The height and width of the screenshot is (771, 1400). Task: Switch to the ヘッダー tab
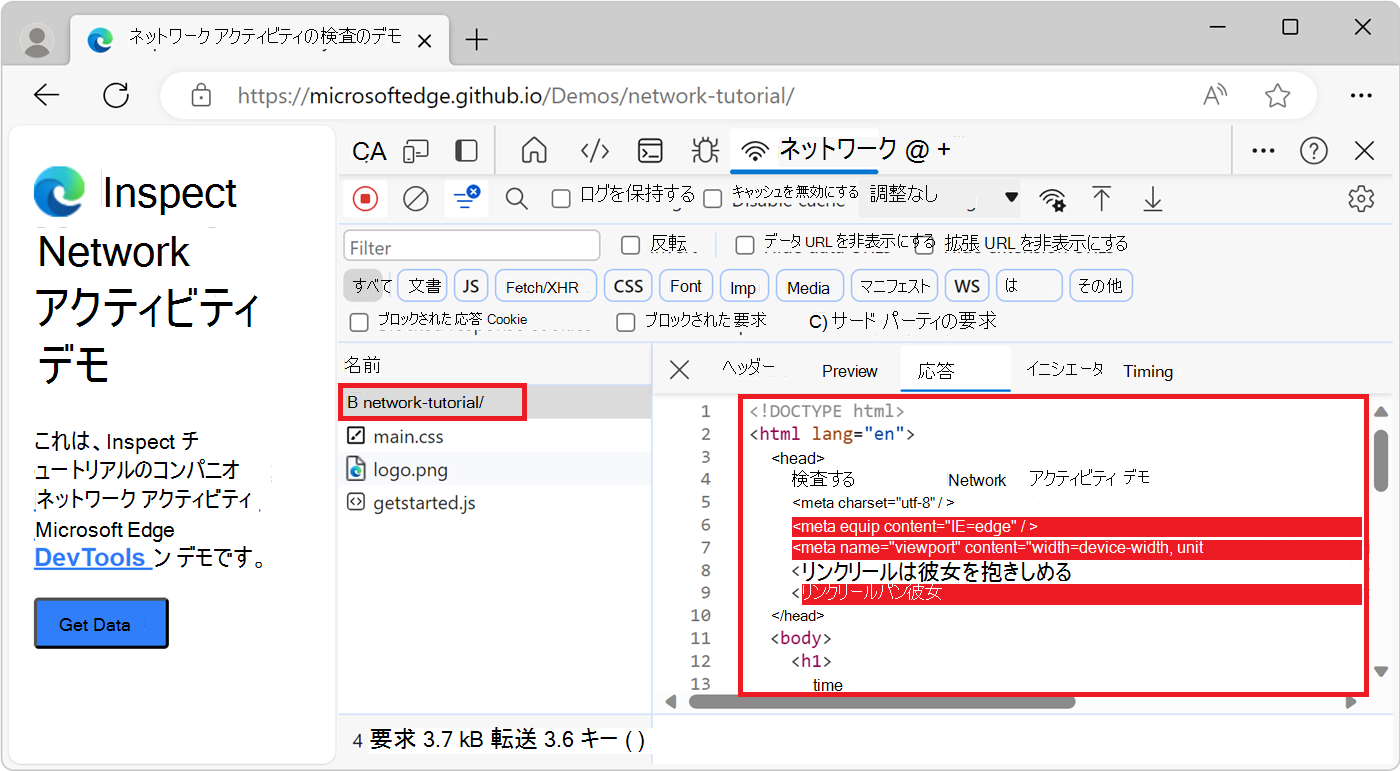pos(748,370)
